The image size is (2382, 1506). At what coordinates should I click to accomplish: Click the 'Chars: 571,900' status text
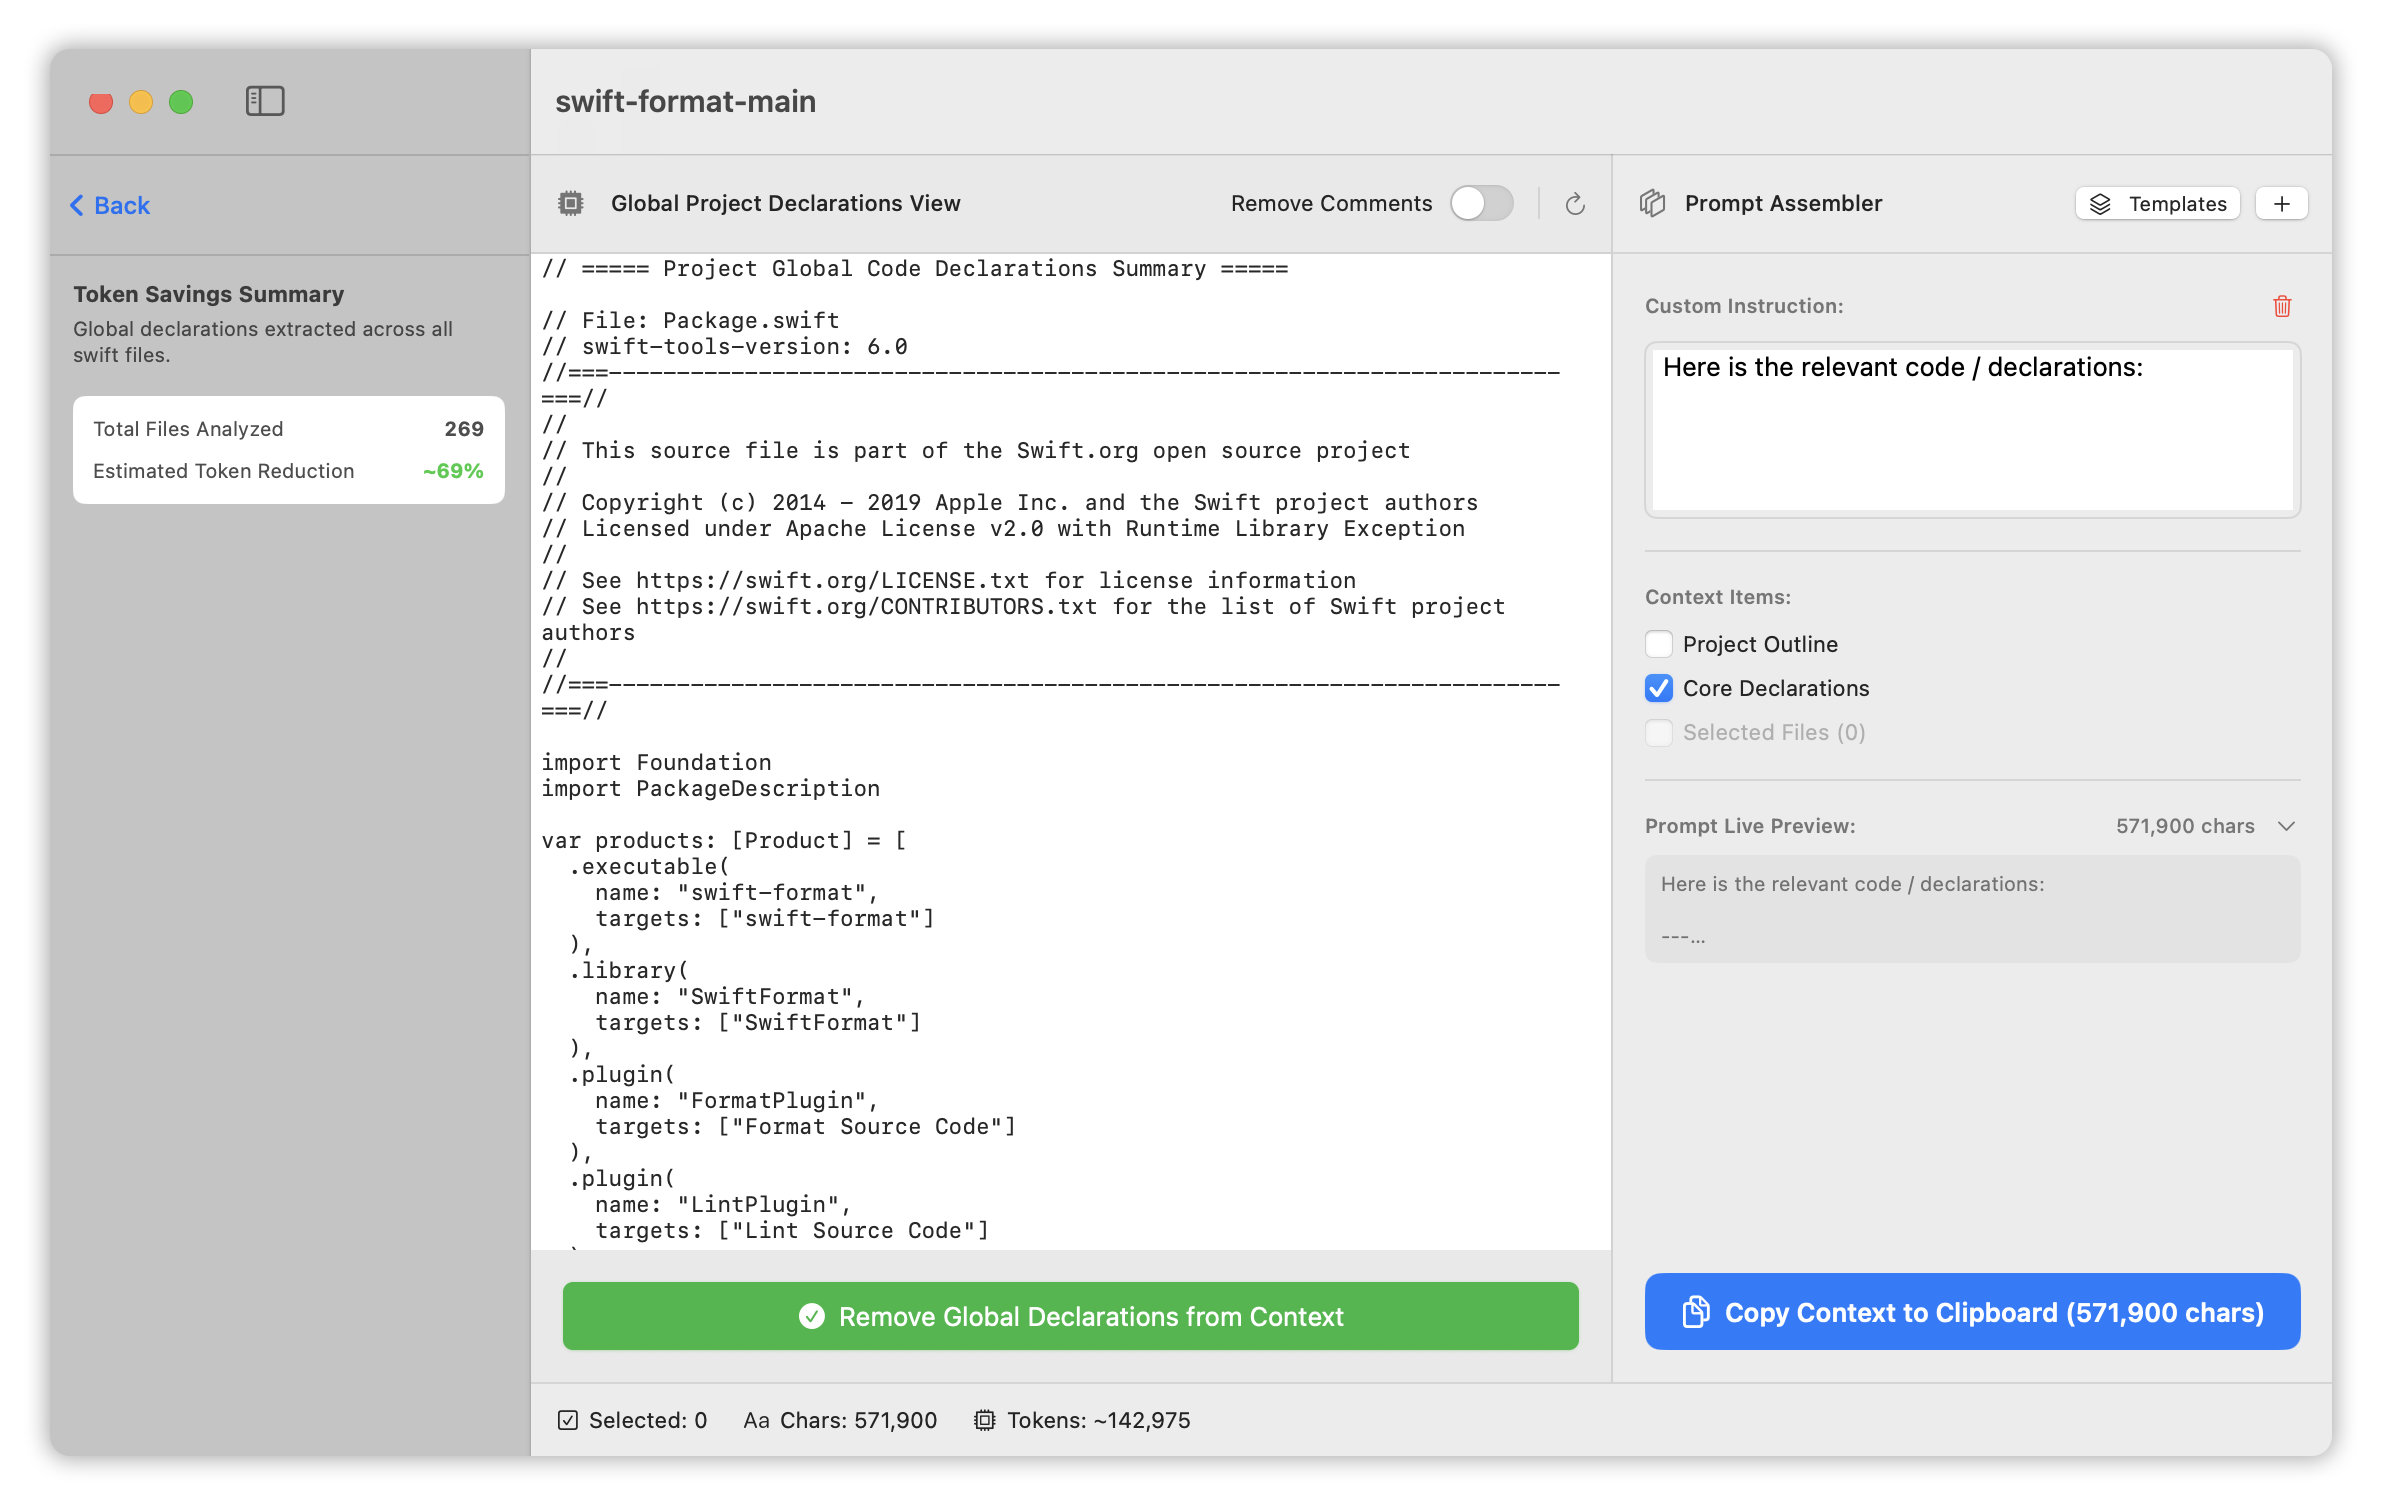(x=858, y=1420)
